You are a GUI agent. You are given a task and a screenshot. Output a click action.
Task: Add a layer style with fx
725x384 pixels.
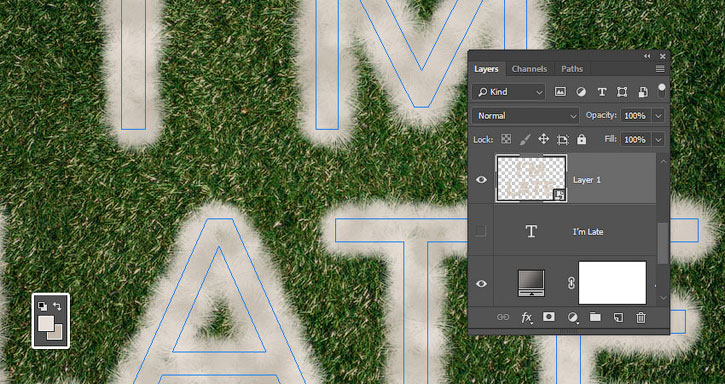pyautogui.click(x=526, y=317)
